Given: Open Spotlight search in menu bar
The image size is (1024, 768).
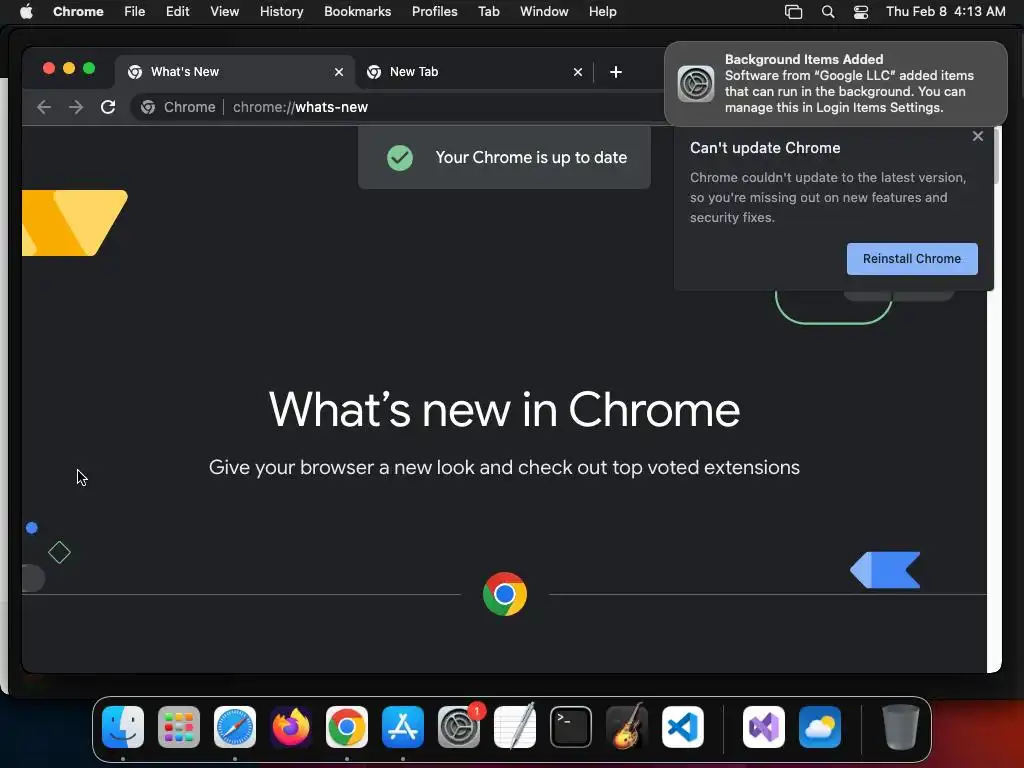Looking at the screenshot, I should click(x=827, y=12).
